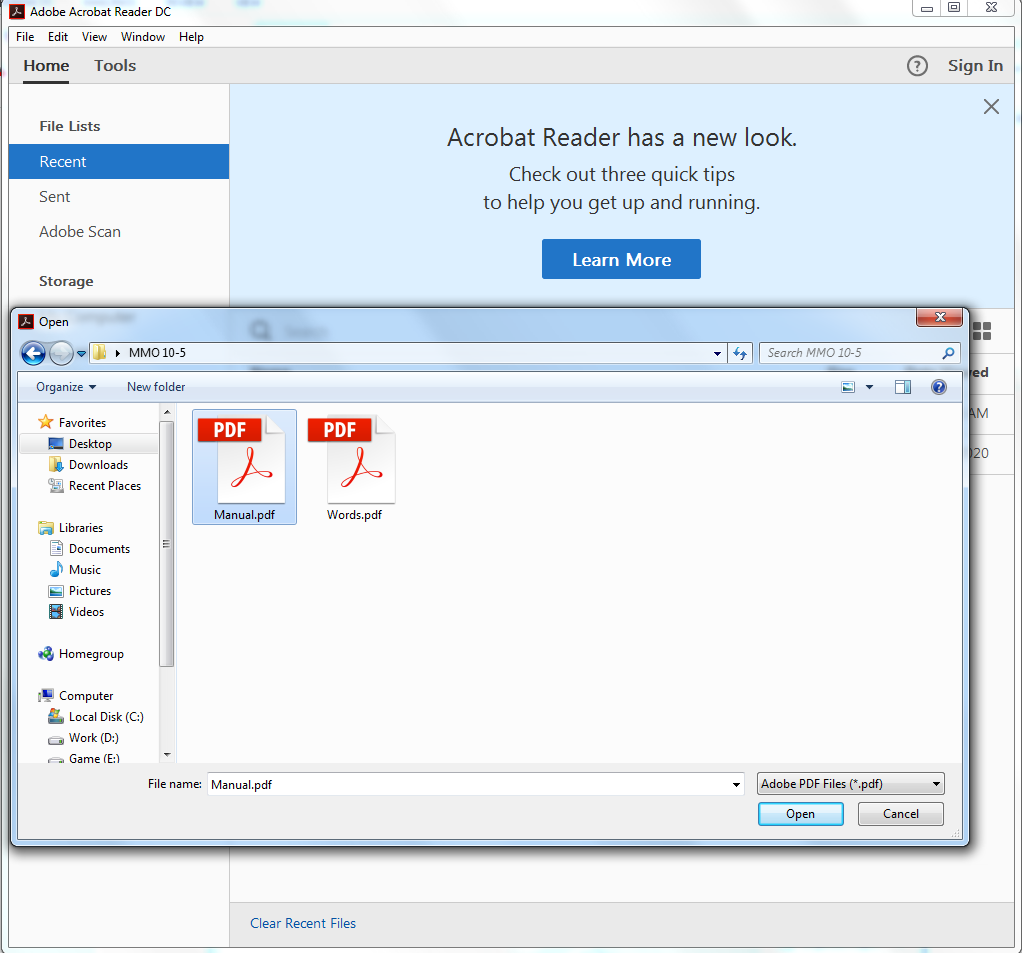
Task: Click the Videos library icon
Action: 56,611
